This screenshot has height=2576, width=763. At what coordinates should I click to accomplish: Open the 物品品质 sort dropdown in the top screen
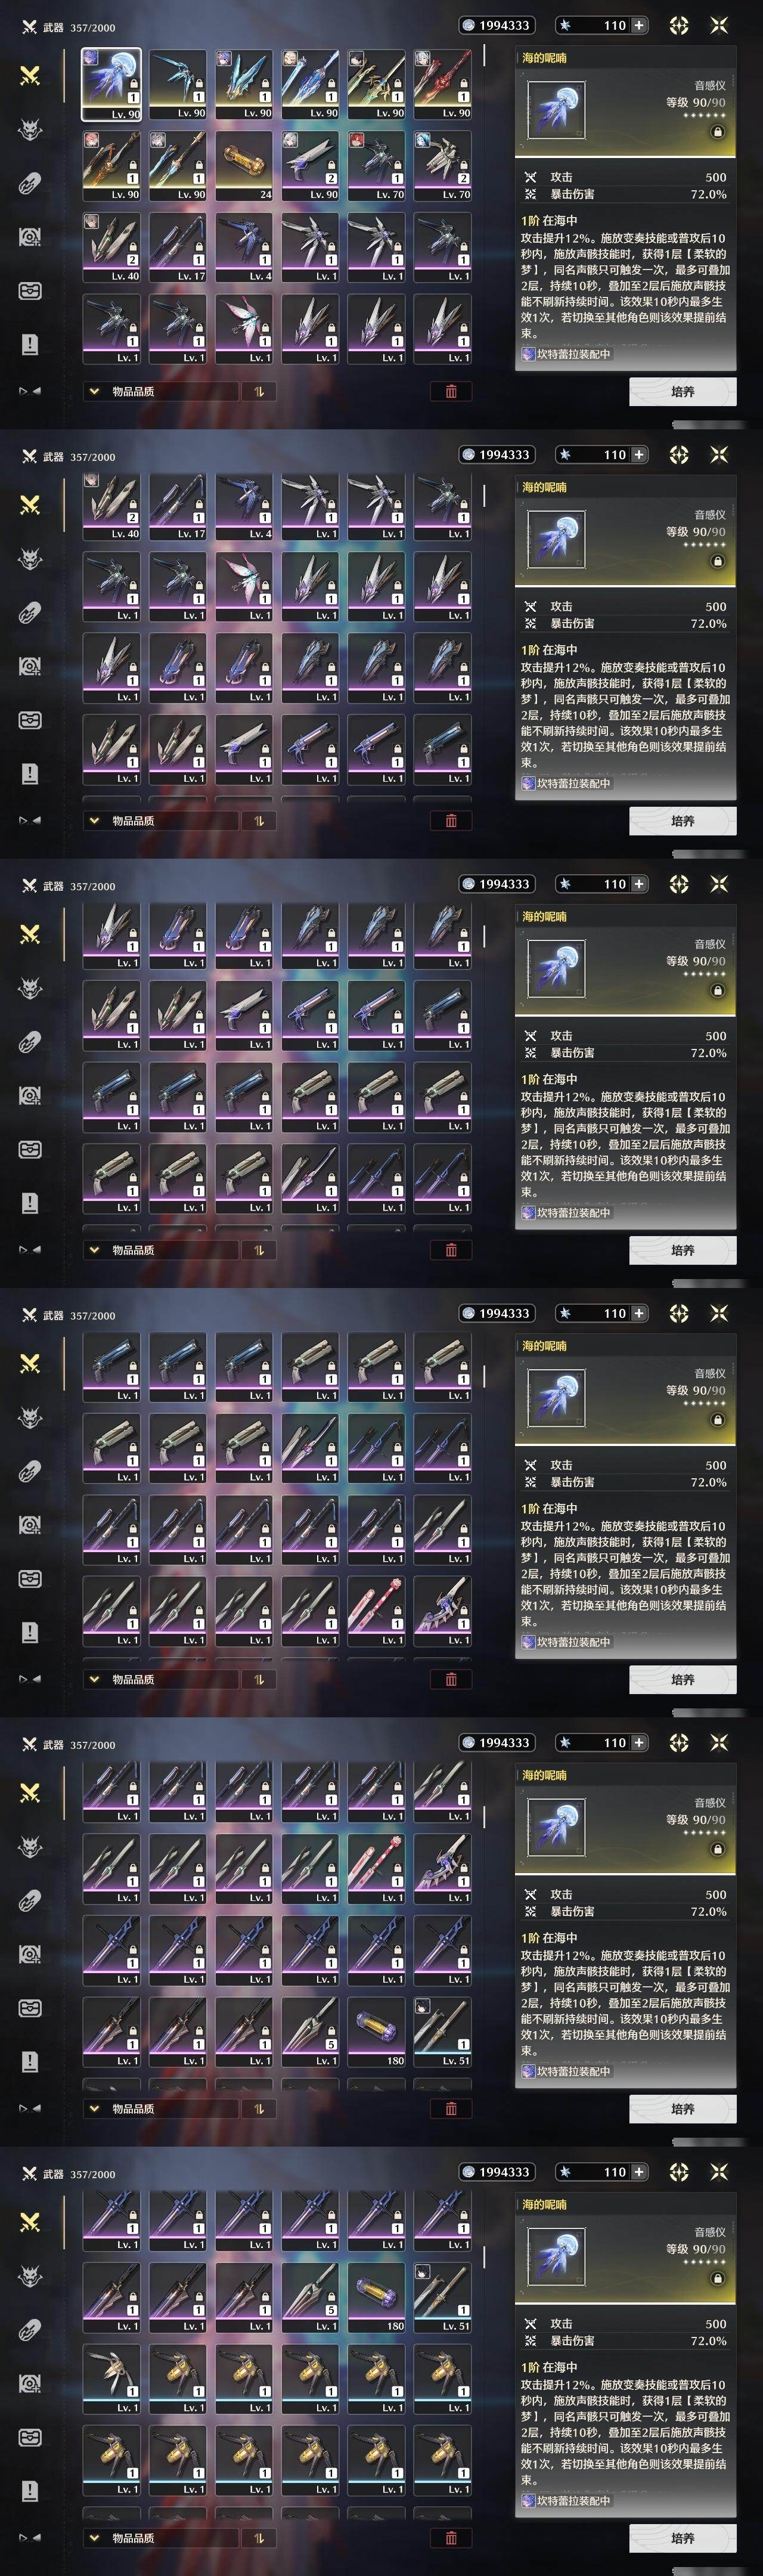(x=161, y=391)
